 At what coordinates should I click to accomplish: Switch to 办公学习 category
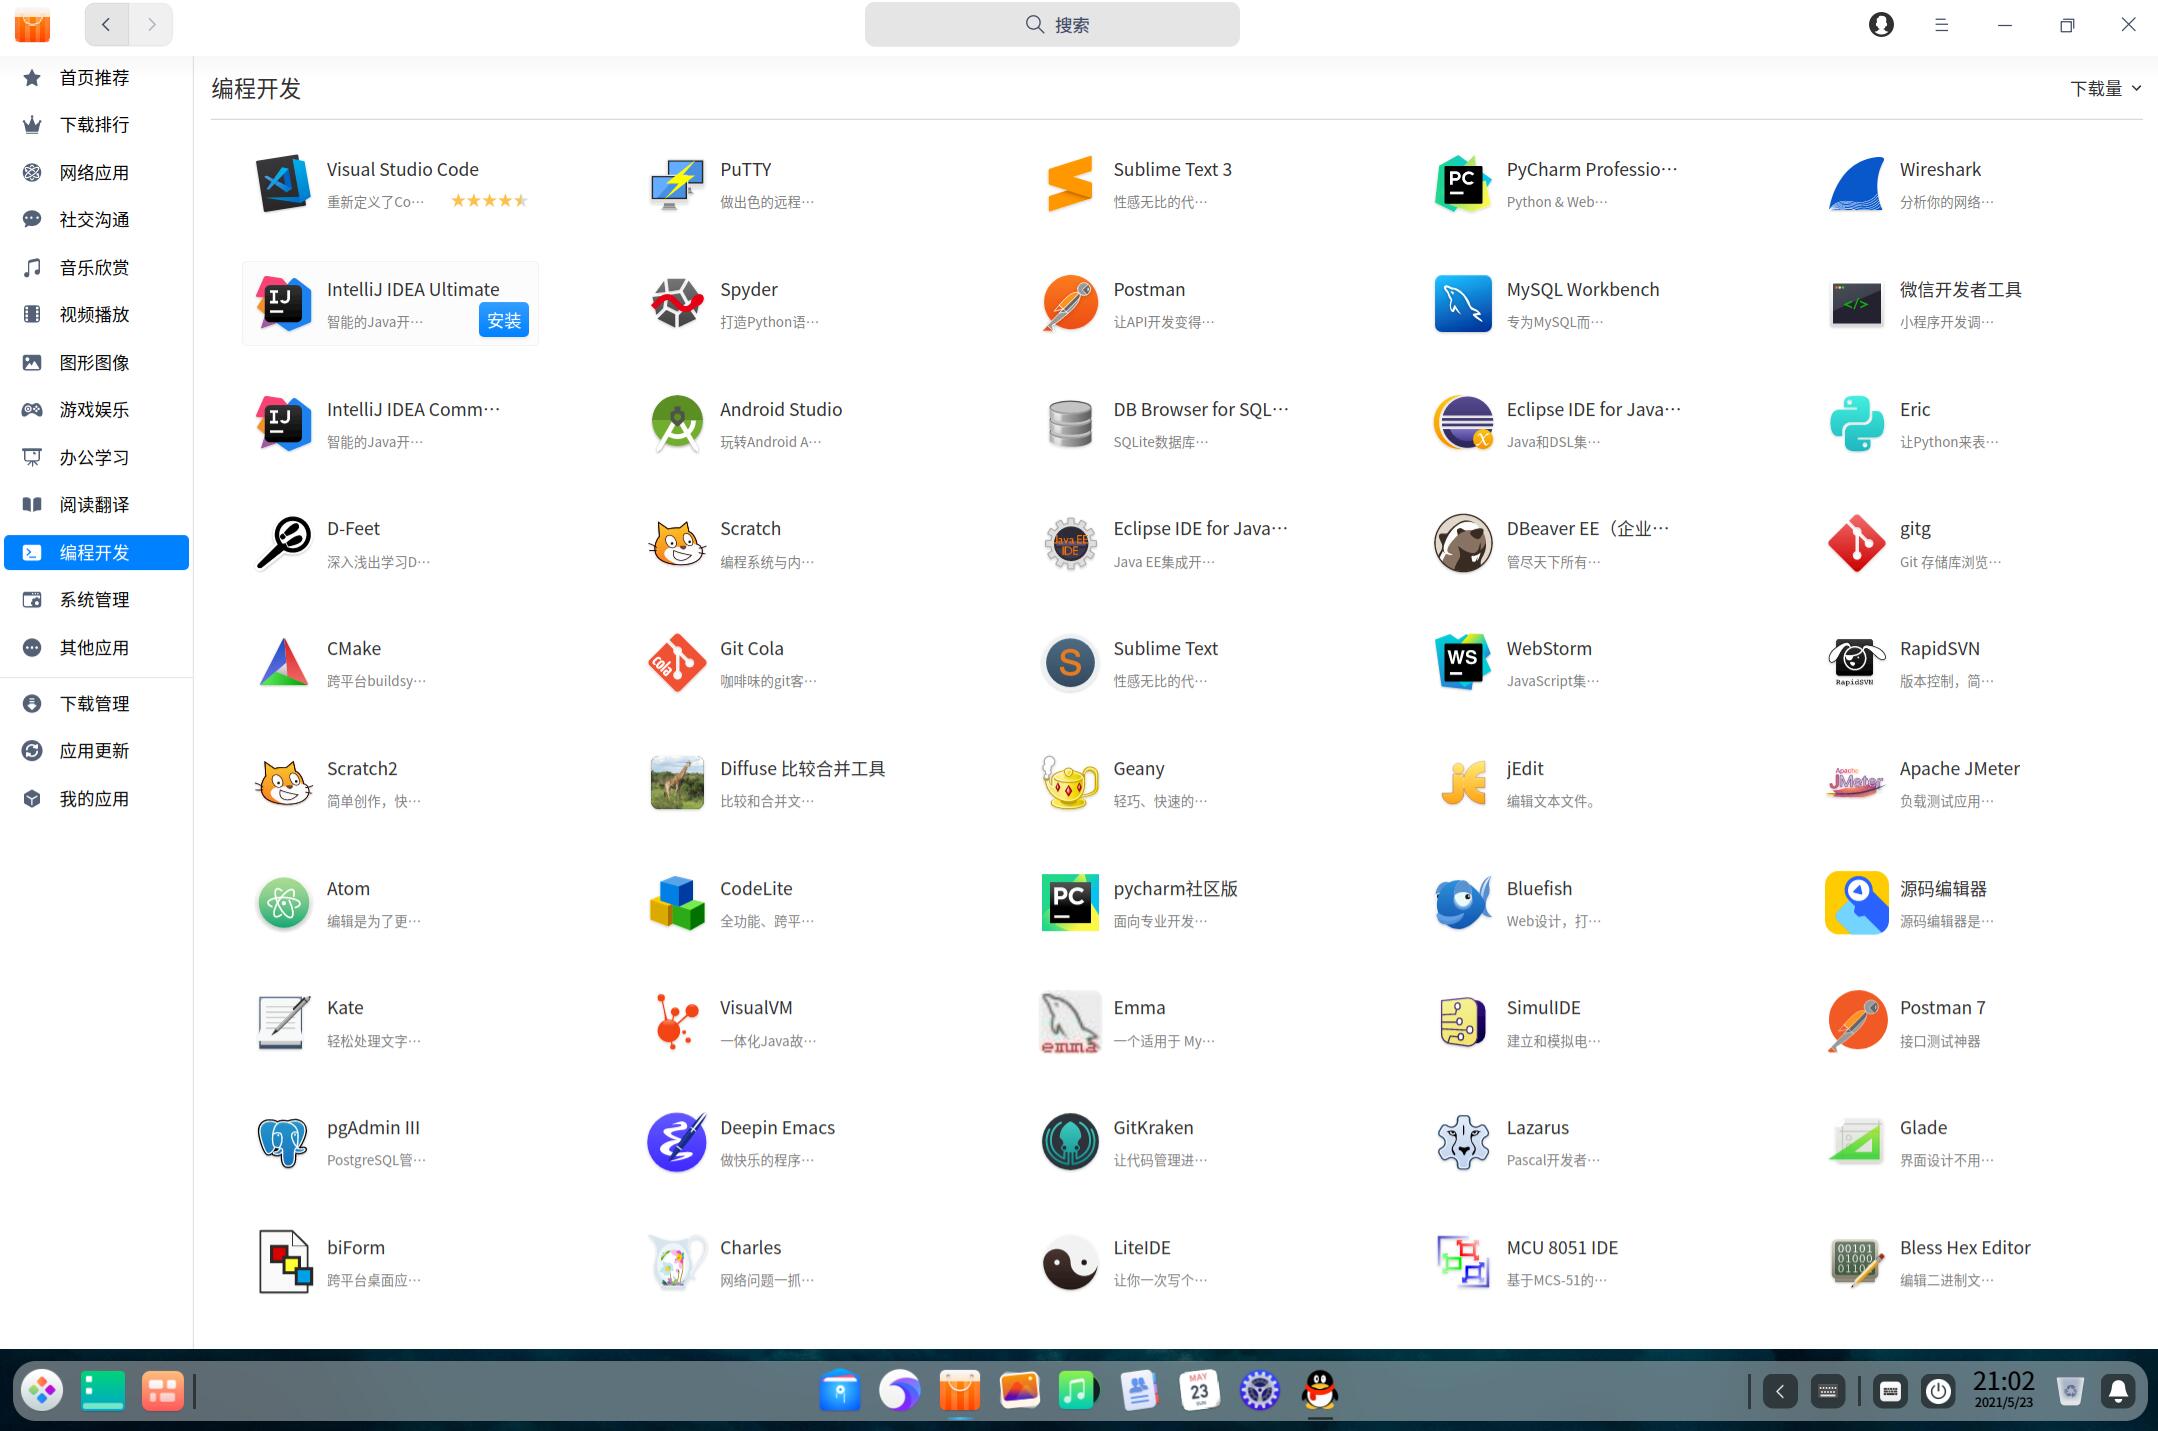(x=97, y=457)
